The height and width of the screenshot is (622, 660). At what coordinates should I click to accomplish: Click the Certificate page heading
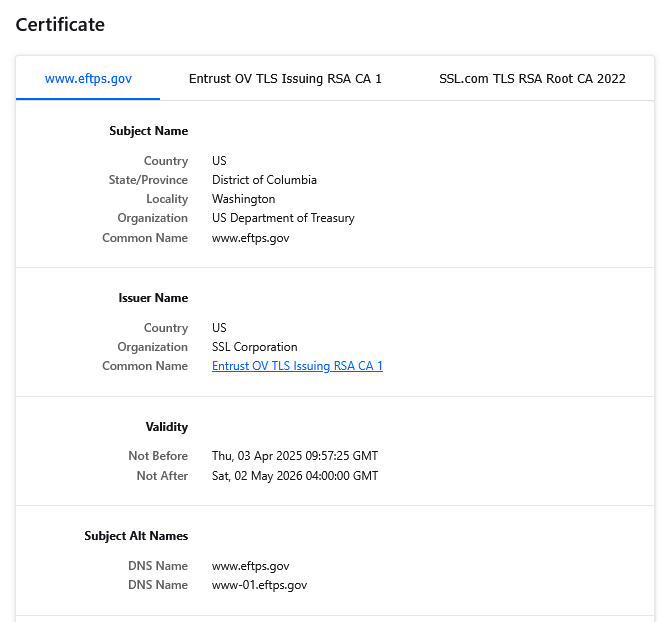point(60,24)
